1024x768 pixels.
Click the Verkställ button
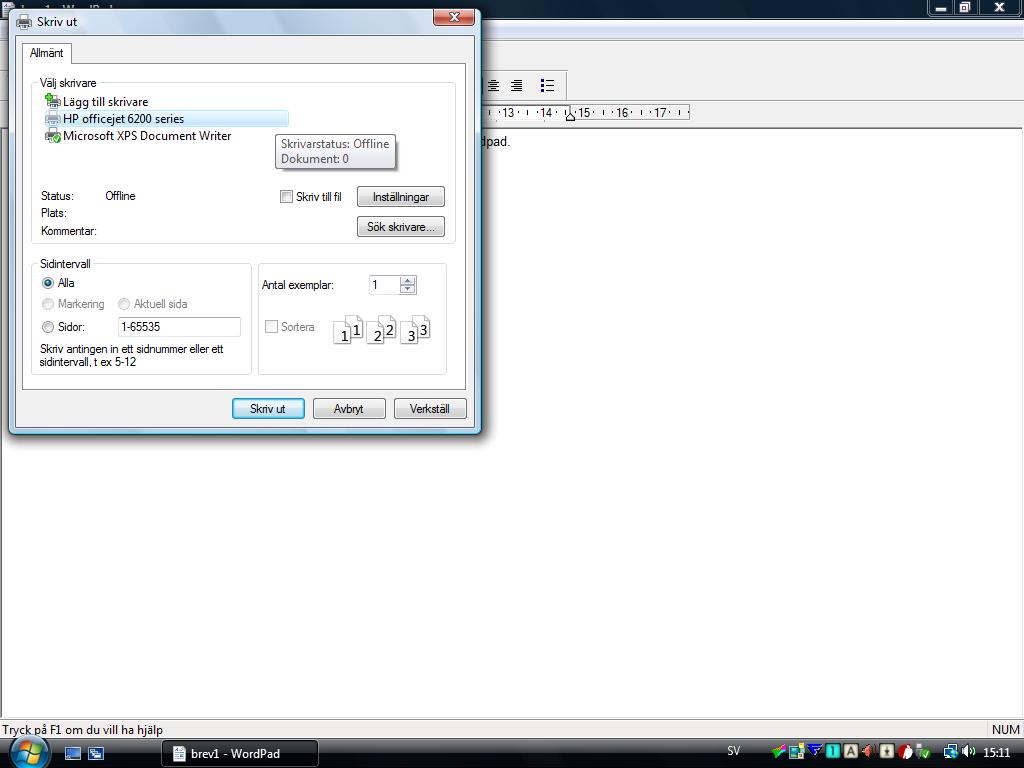pyautogui.click(x=430, y=409)
